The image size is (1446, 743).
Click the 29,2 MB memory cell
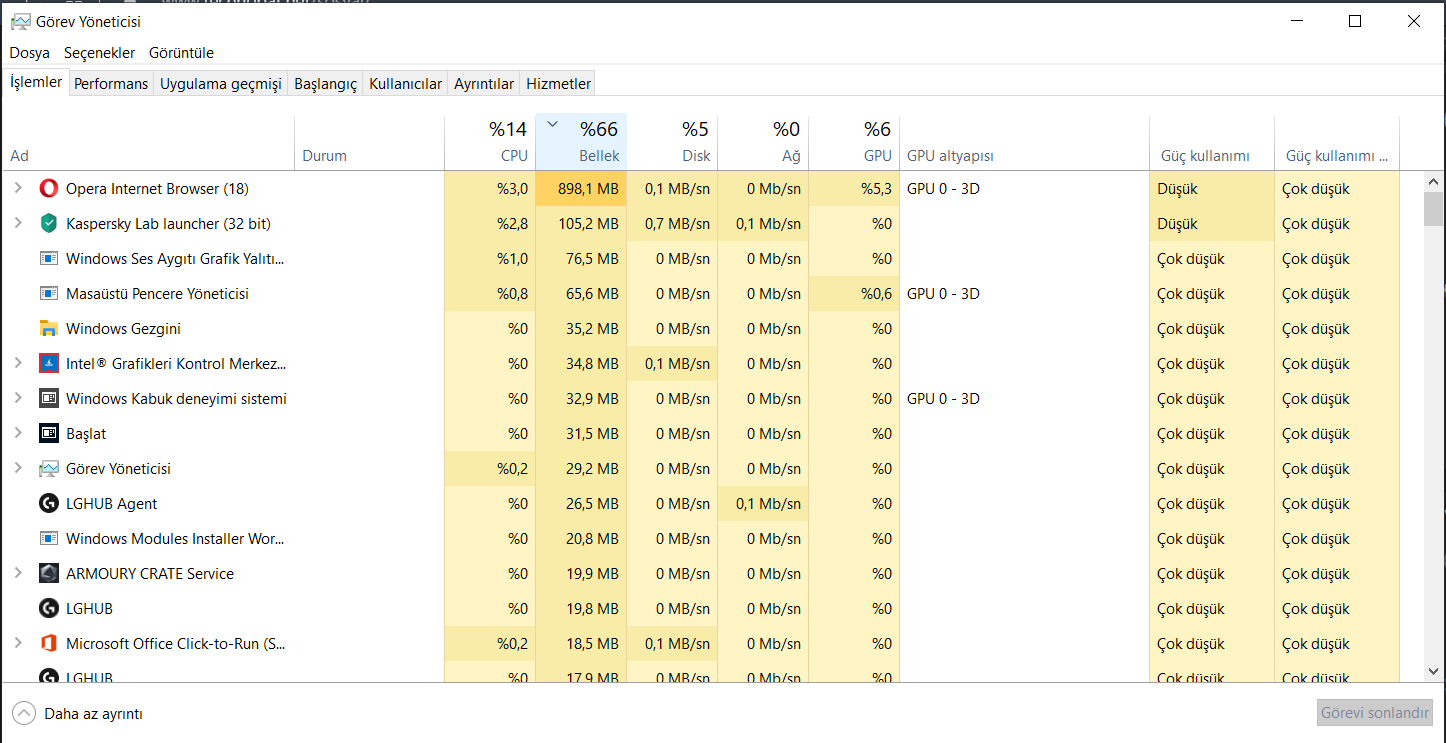(582, 469)
